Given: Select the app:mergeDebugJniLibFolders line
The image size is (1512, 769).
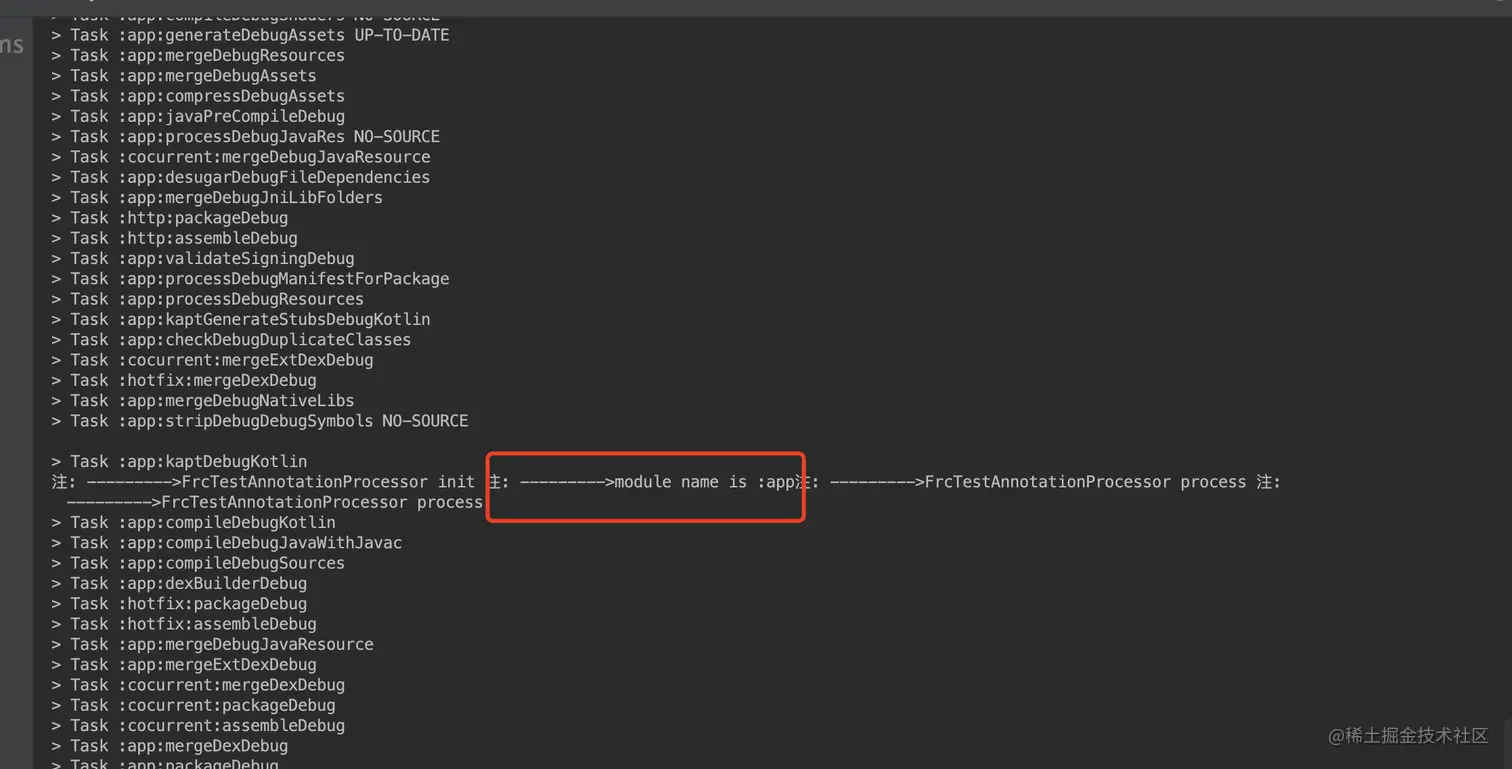Looking at the screenshot, I should (217, 197).
